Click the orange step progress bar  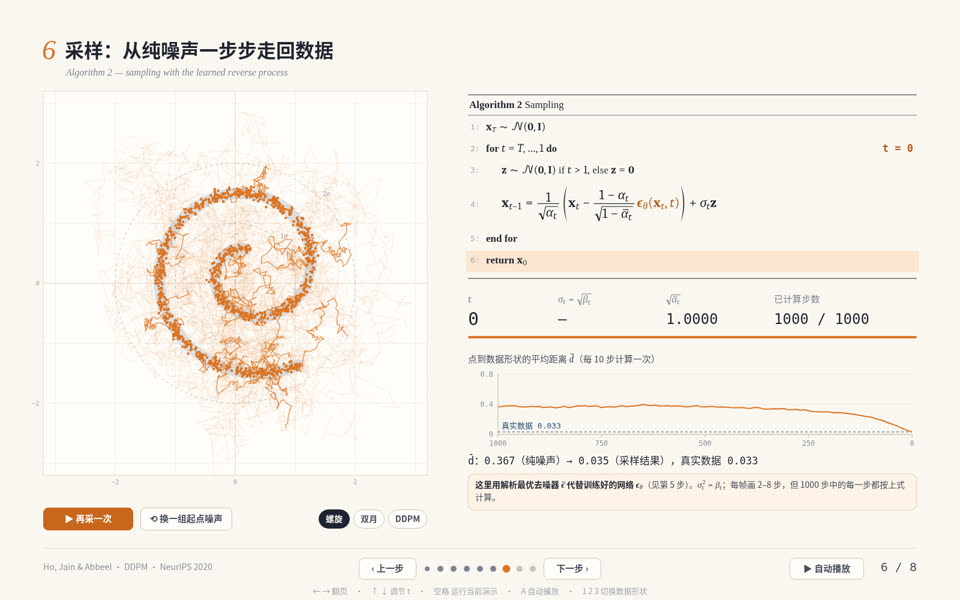tap(692, 337)
